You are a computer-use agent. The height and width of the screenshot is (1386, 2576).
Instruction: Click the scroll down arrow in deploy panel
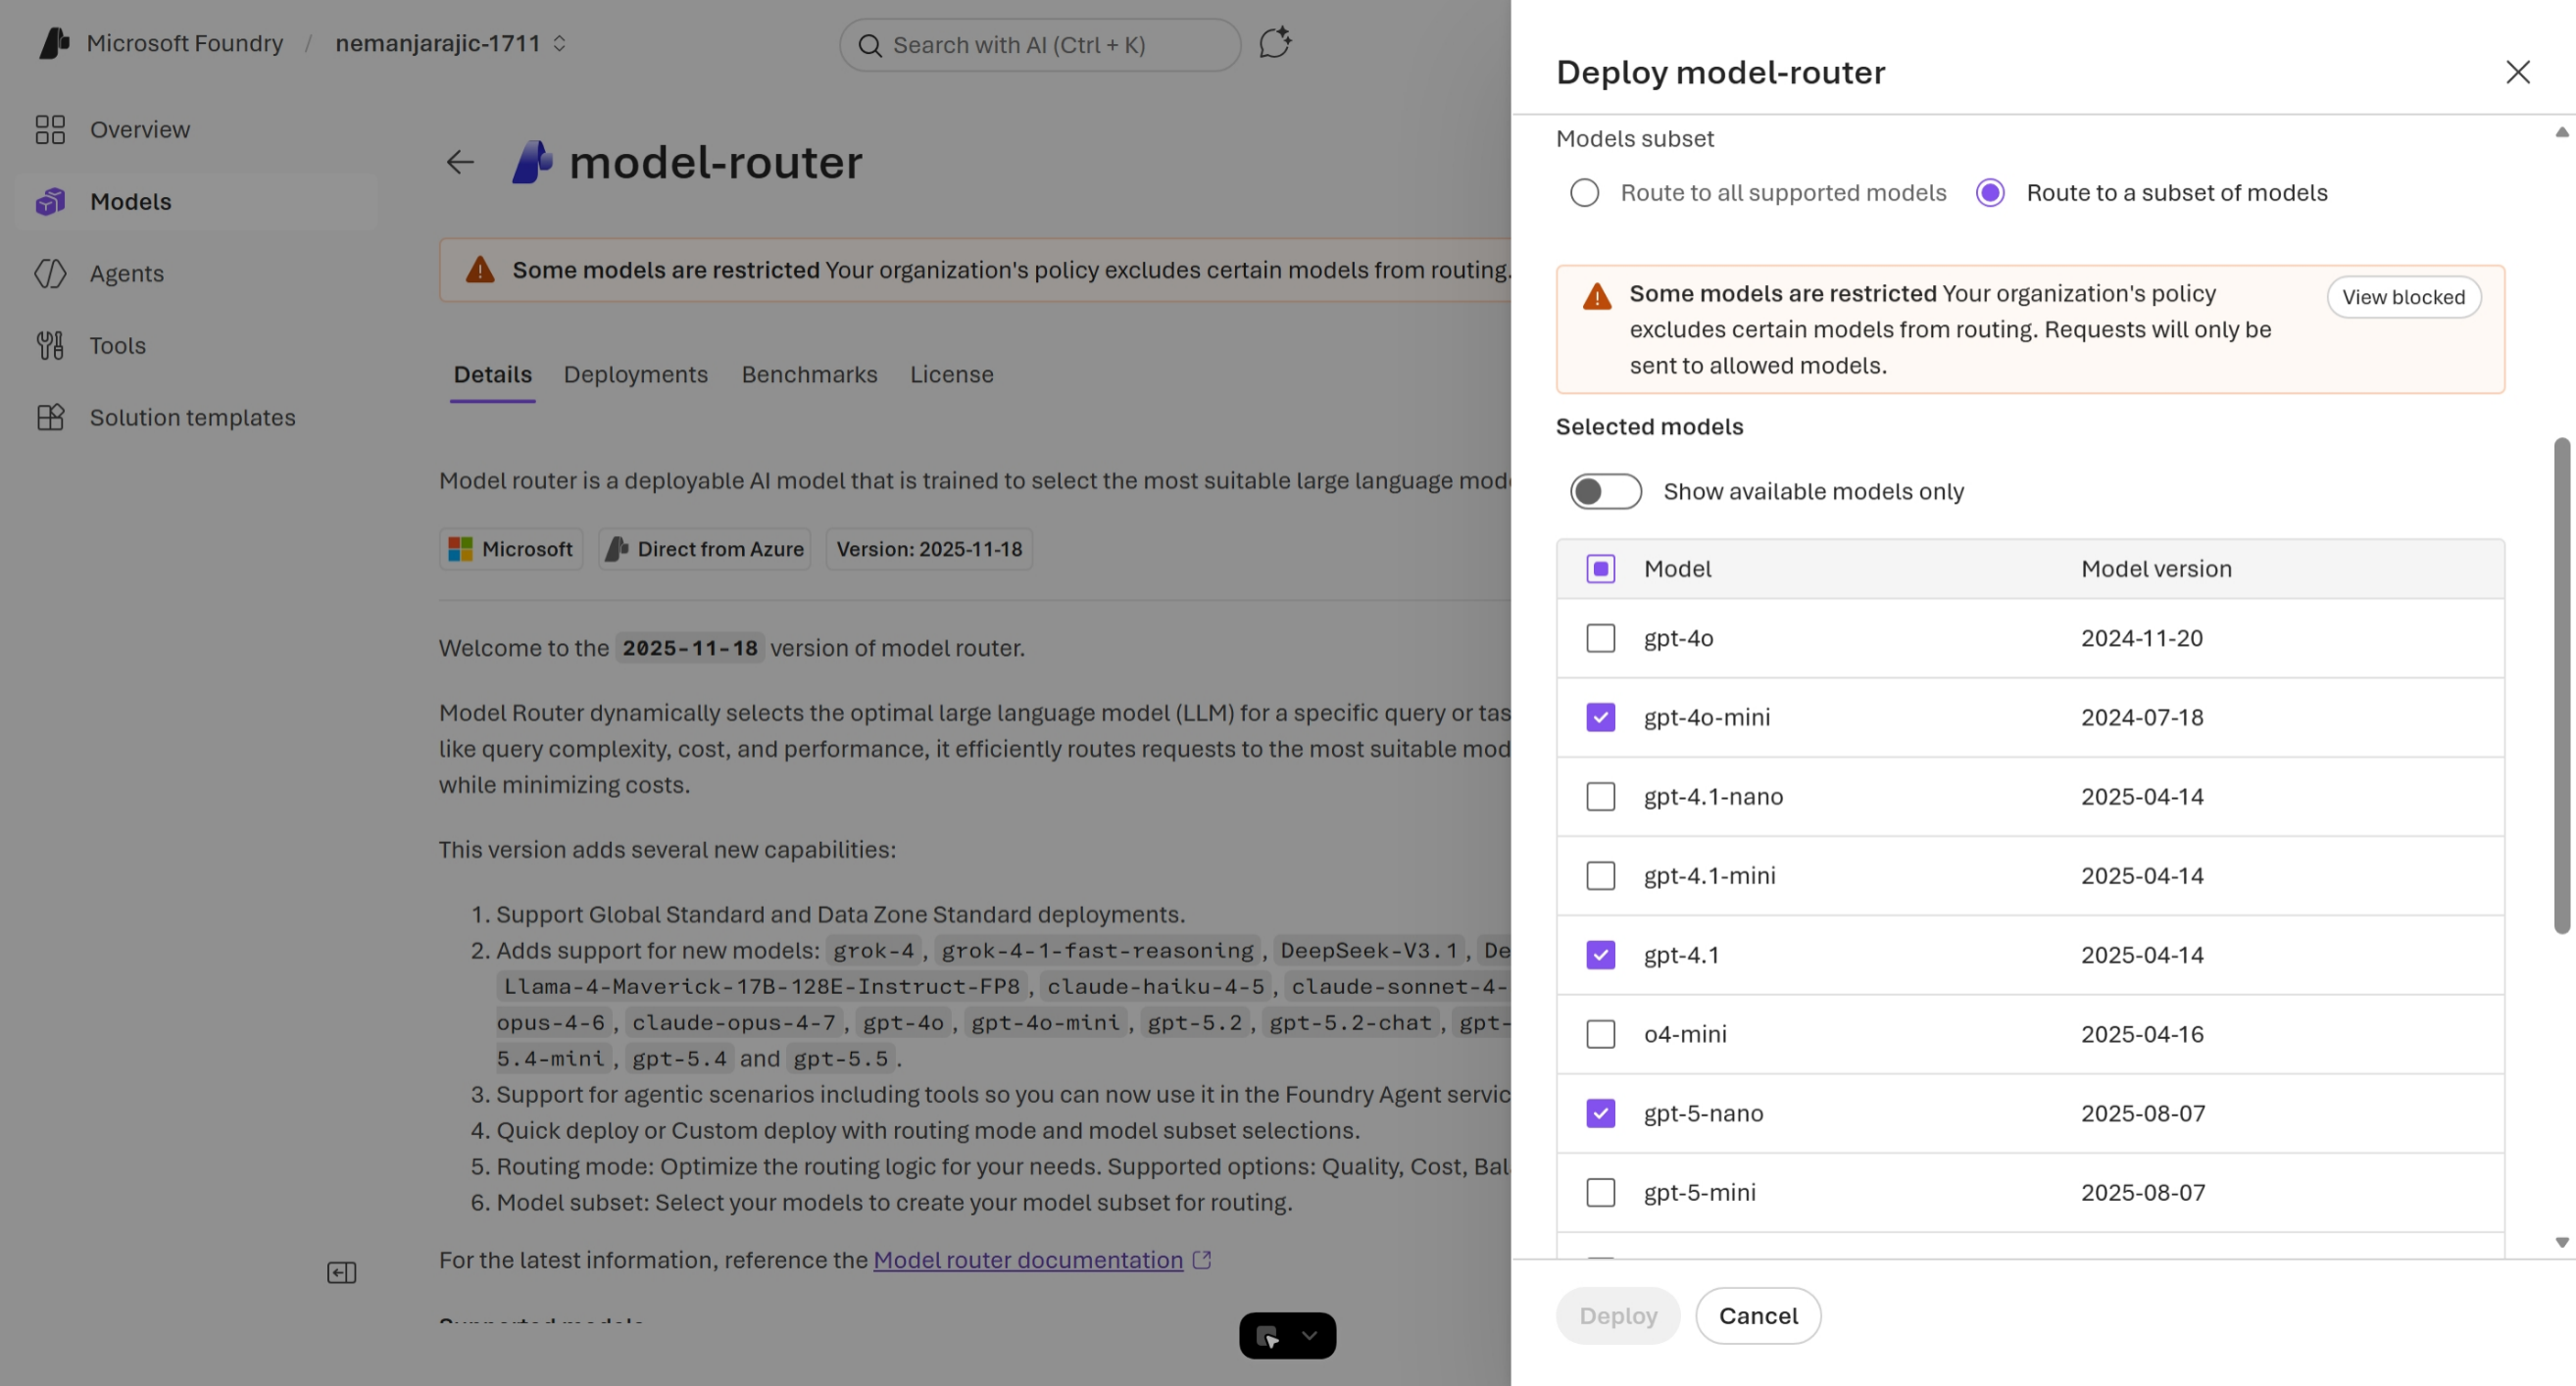(x=2561, y=1243)
